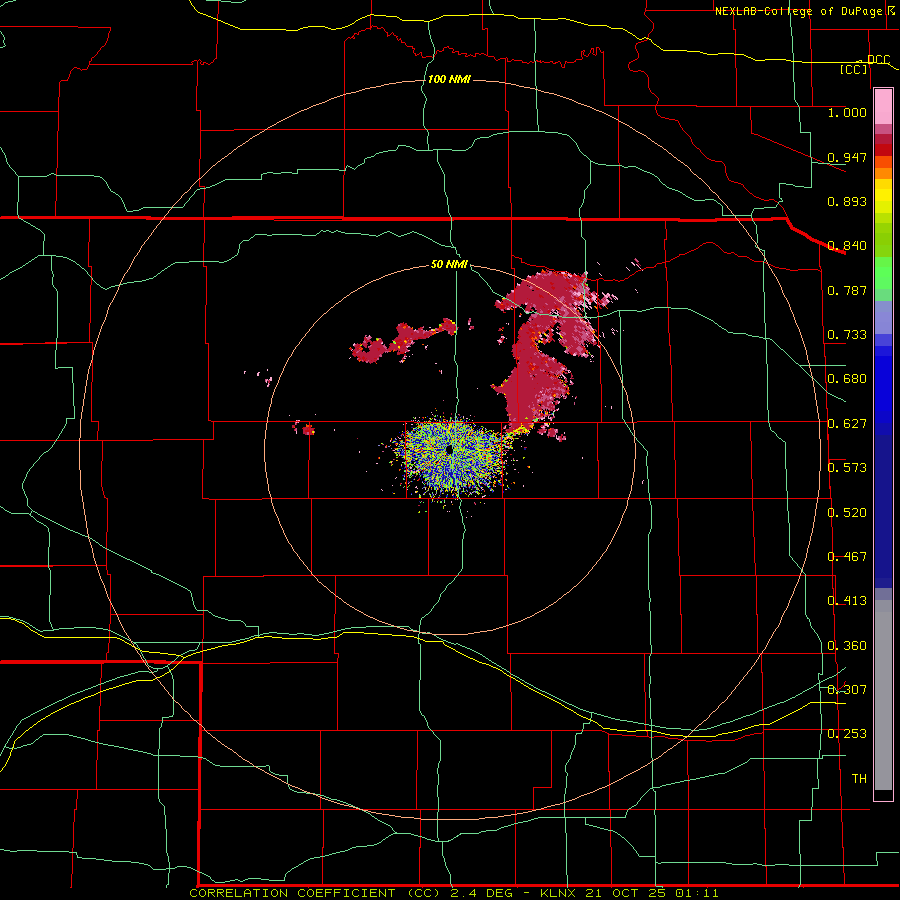
Task: Click the [CC] legend heading
Action: tap(854, 70)
